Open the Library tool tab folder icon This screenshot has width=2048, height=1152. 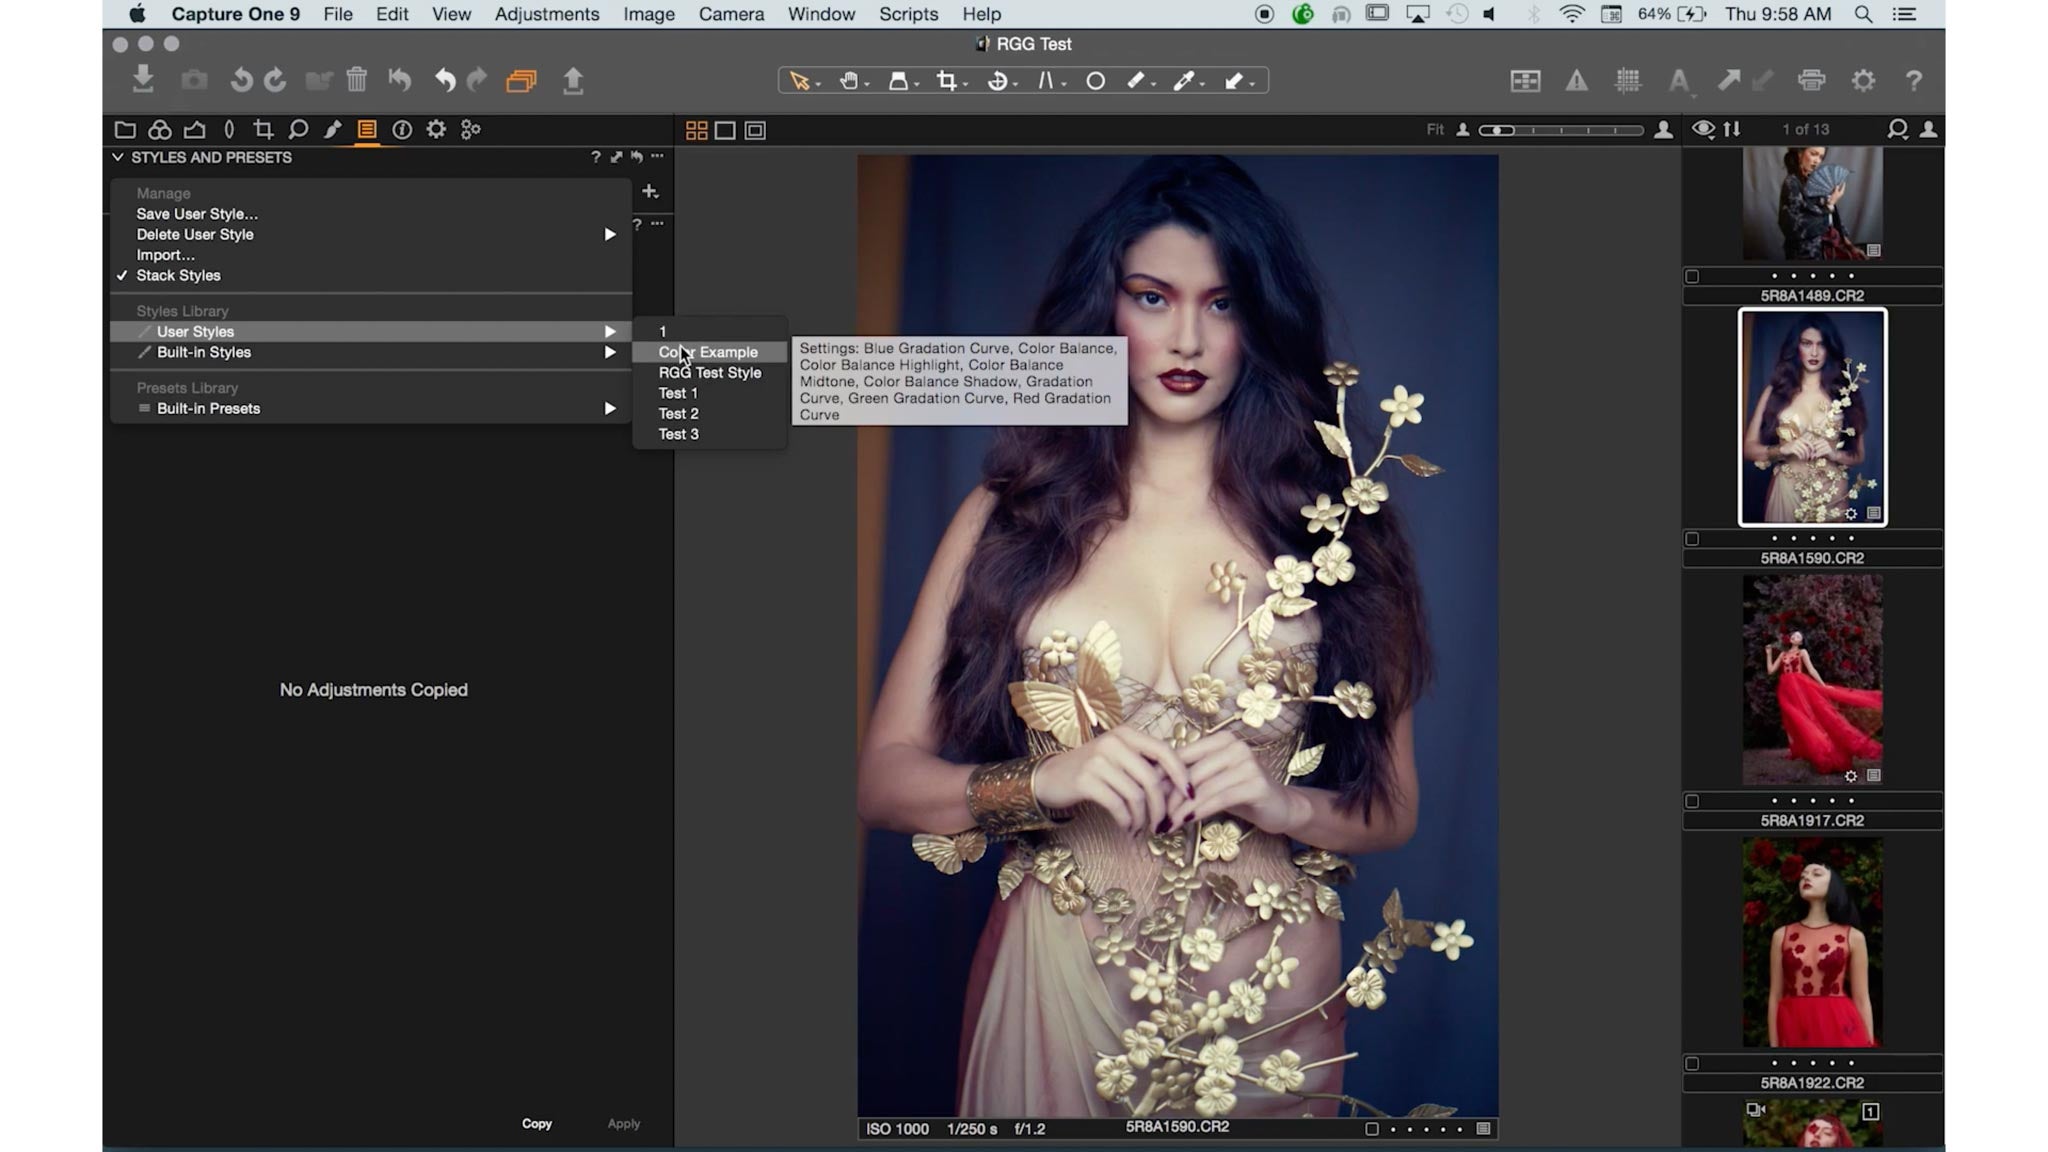(126, 129)
